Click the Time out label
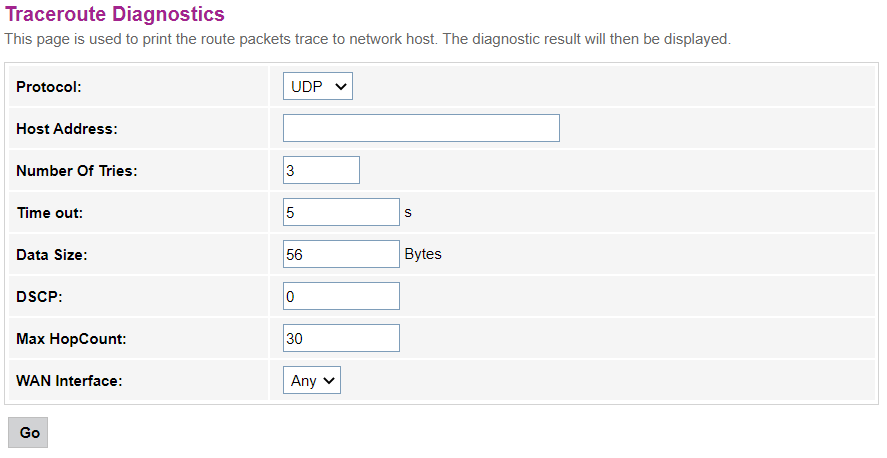The width and height of the screenshot is (887, 458). tap(50, 213)
